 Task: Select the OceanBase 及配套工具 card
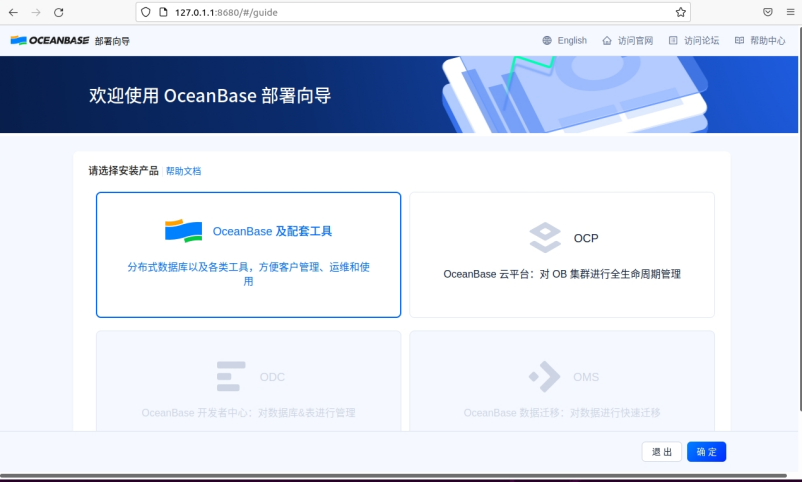[x=248, y=255]
